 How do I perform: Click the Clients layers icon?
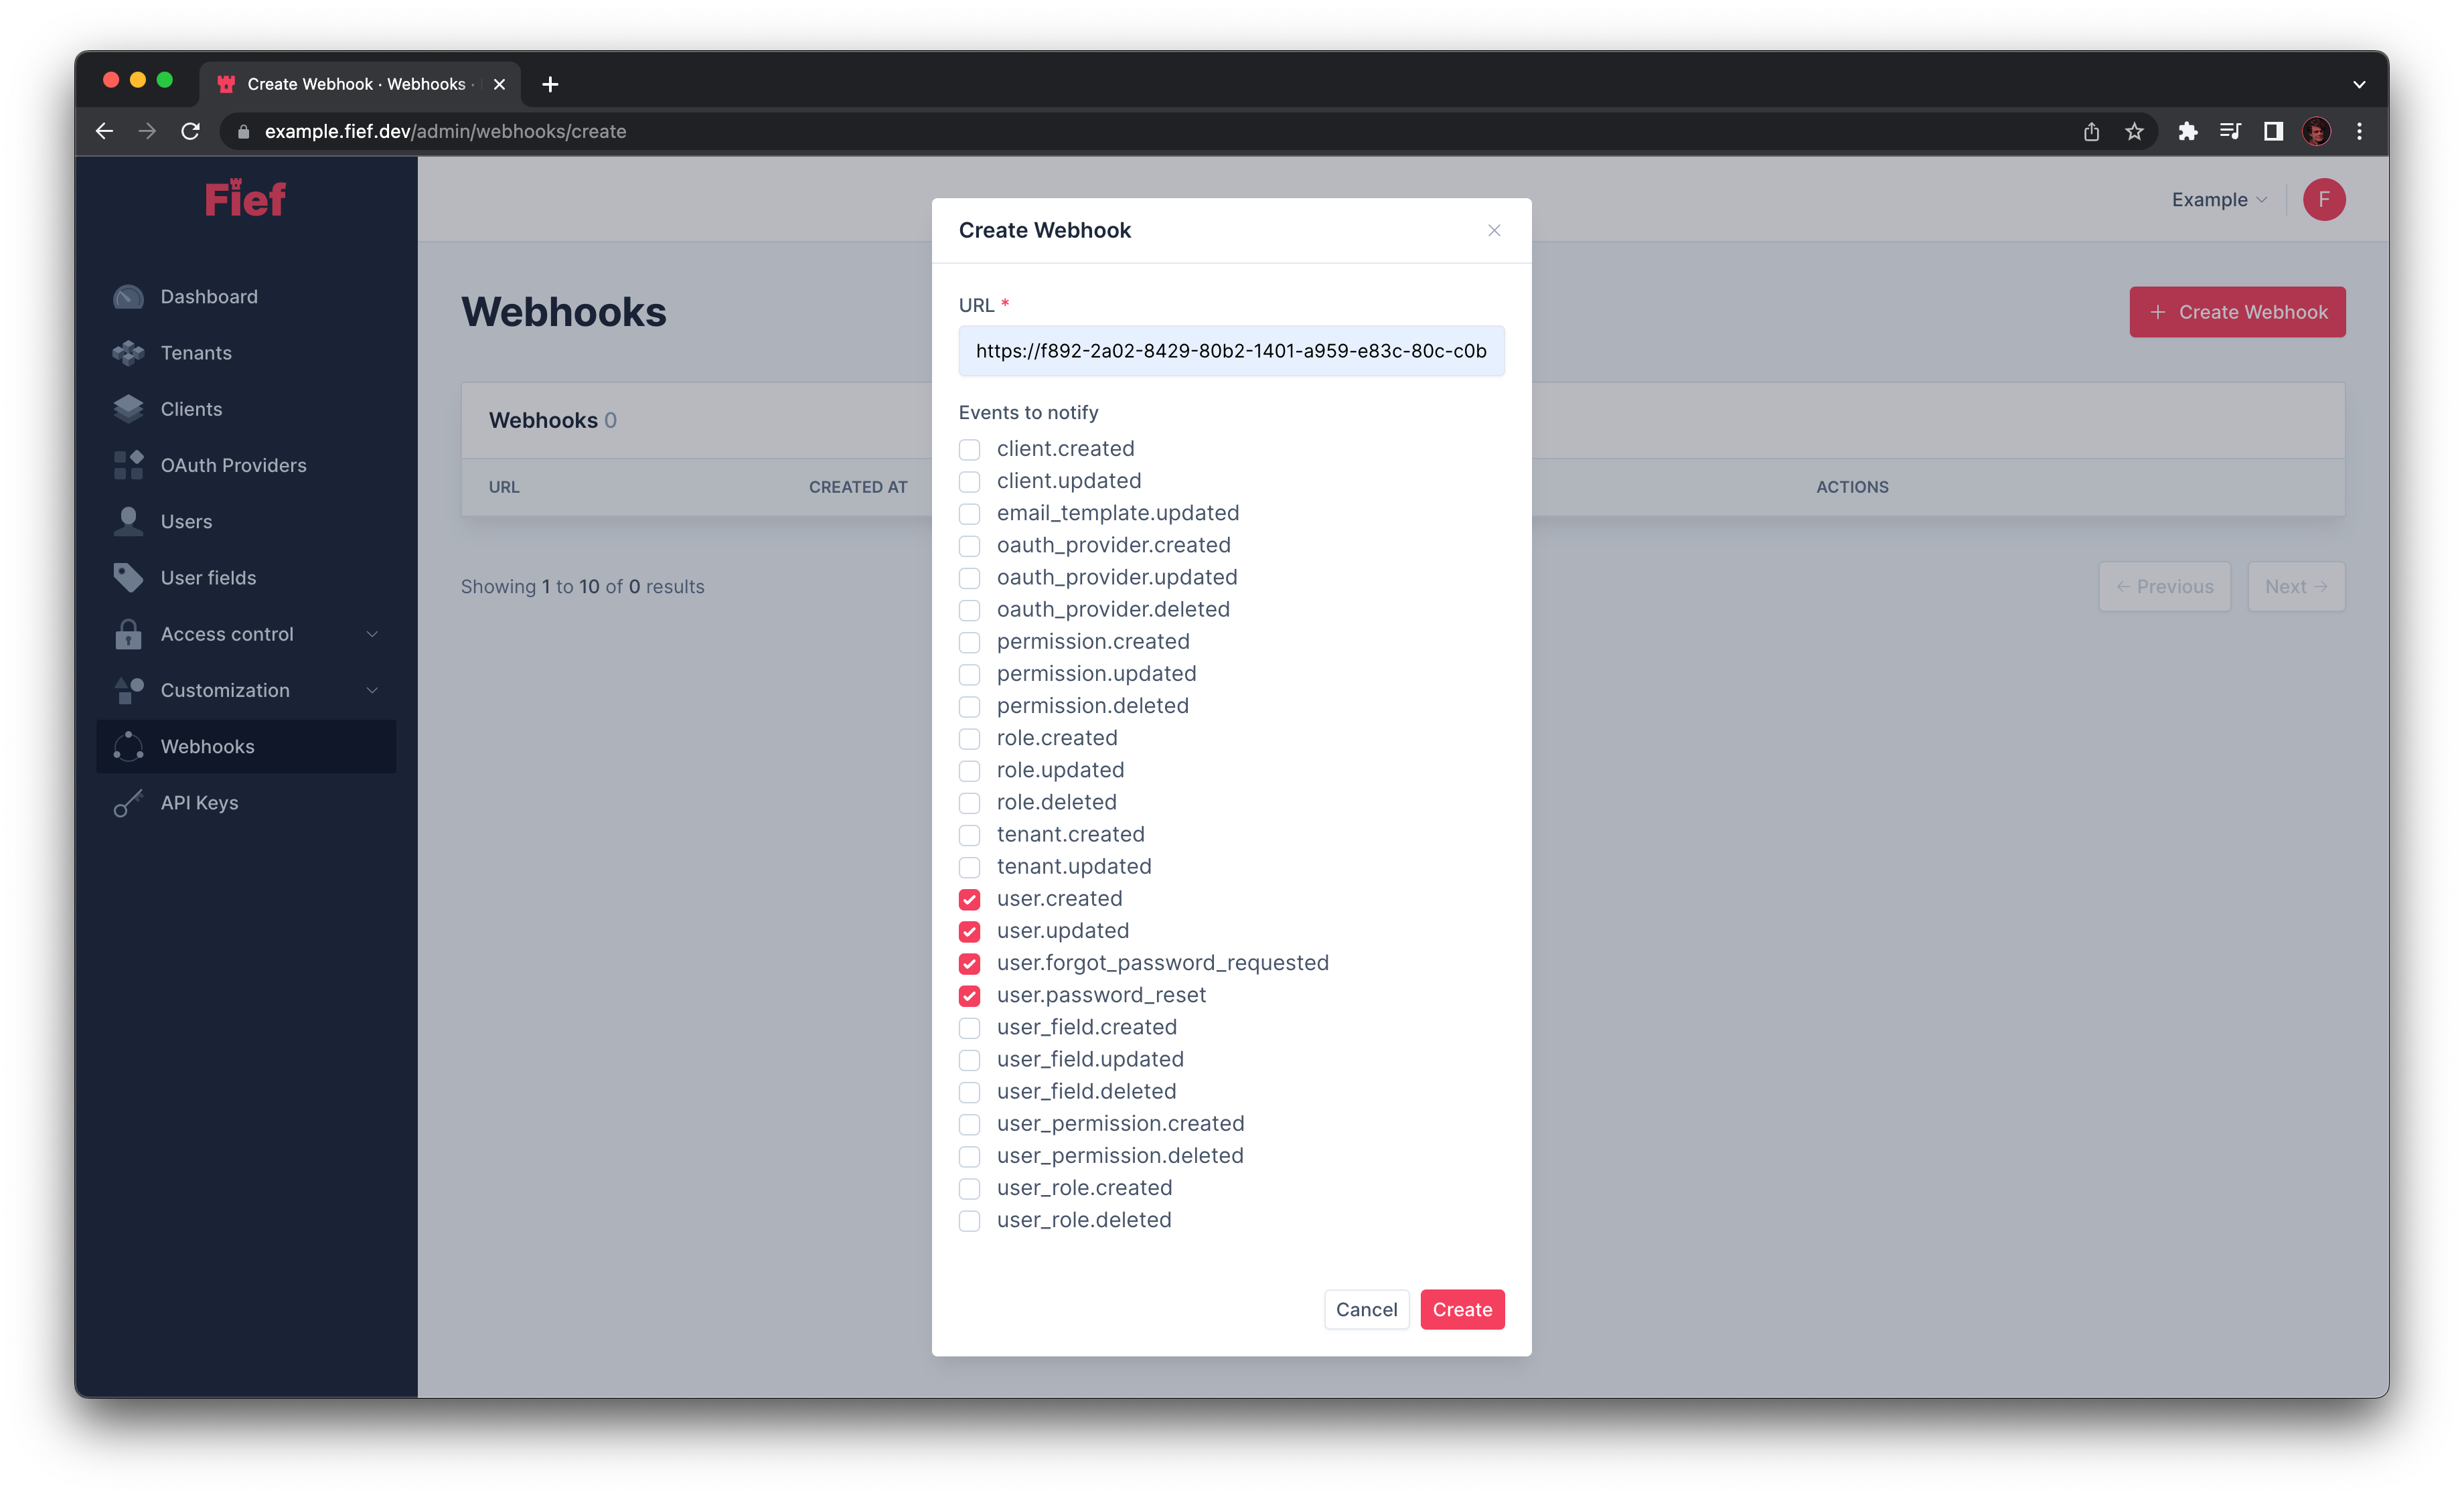pos(128,408)
